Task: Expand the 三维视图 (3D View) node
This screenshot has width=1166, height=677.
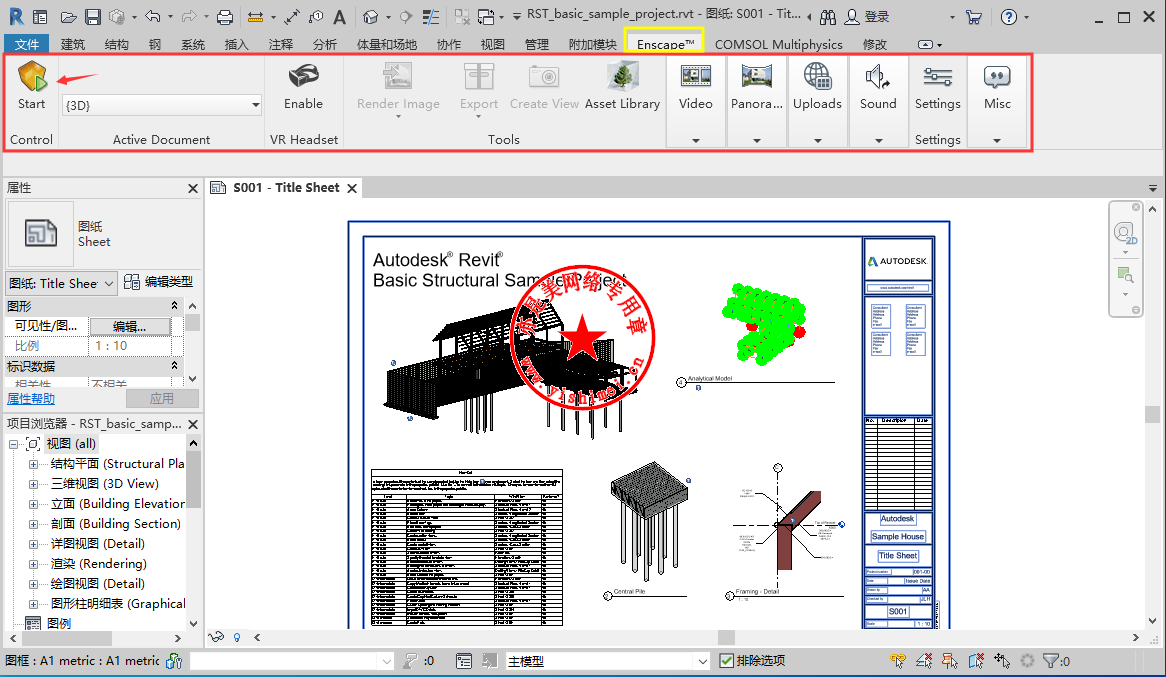Action: pyautogui.click(x=33, y=484)
